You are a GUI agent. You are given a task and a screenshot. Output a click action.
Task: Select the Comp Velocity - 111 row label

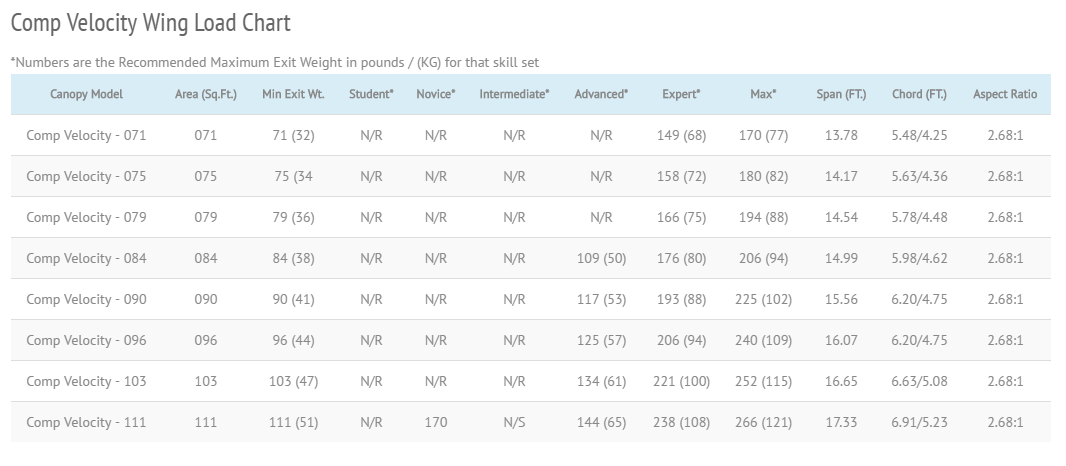(x=86, y=422)
